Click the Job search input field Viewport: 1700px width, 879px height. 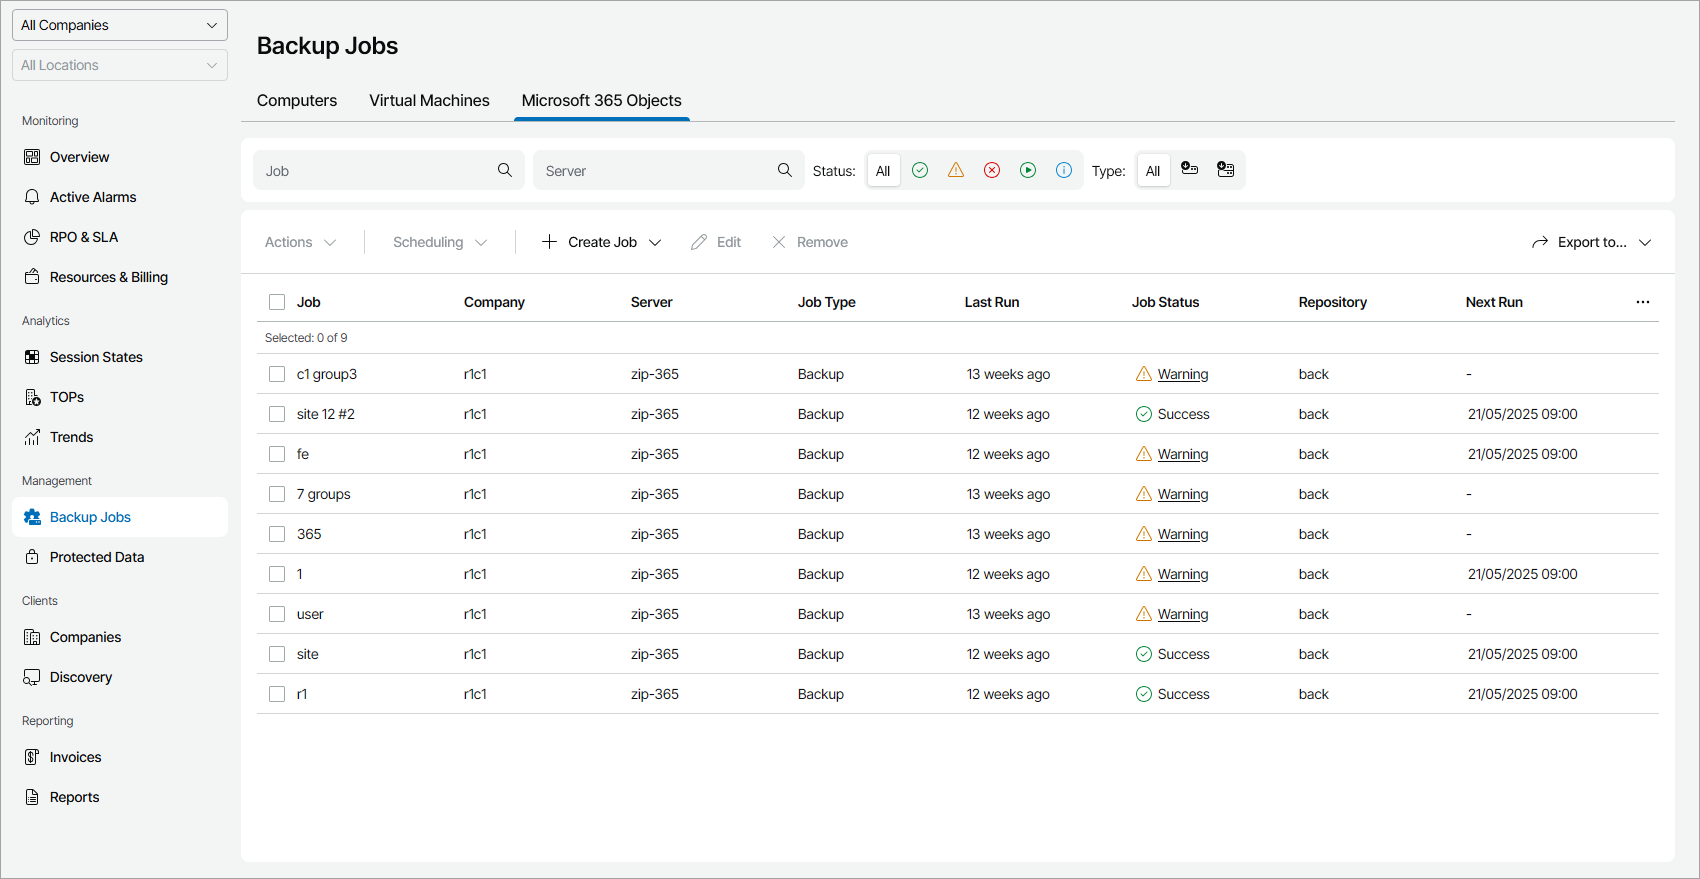[375, 171]
